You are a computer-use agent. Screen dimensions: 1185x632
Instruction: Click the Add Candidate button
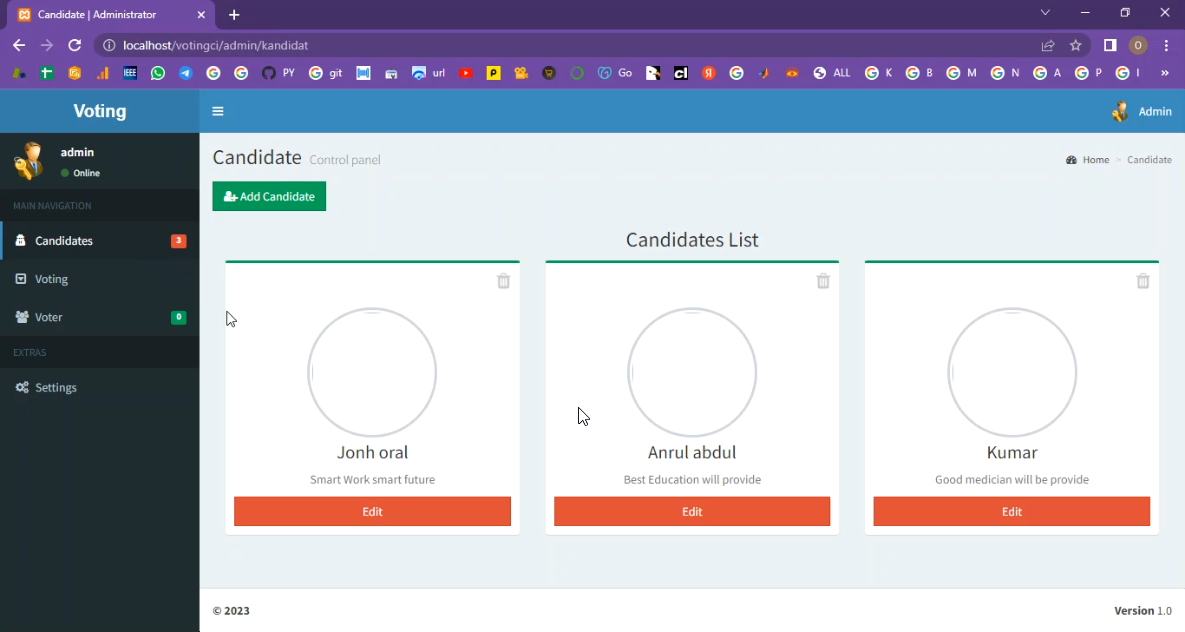click(269, 196)
